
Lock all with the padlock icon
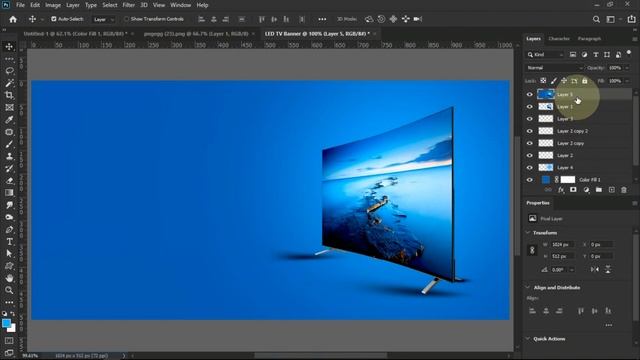584,81
